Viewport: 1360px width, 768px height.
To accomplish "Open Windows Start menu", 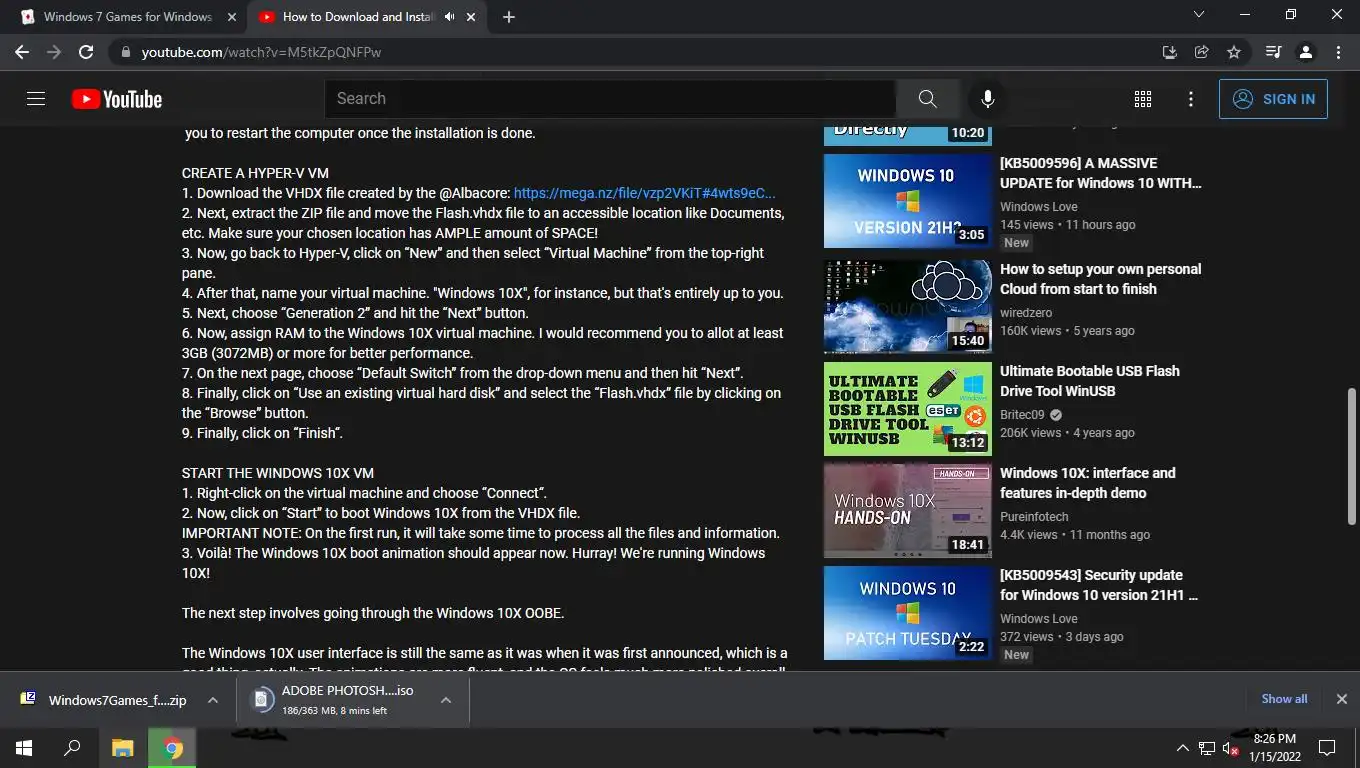I will click(24, 748).
